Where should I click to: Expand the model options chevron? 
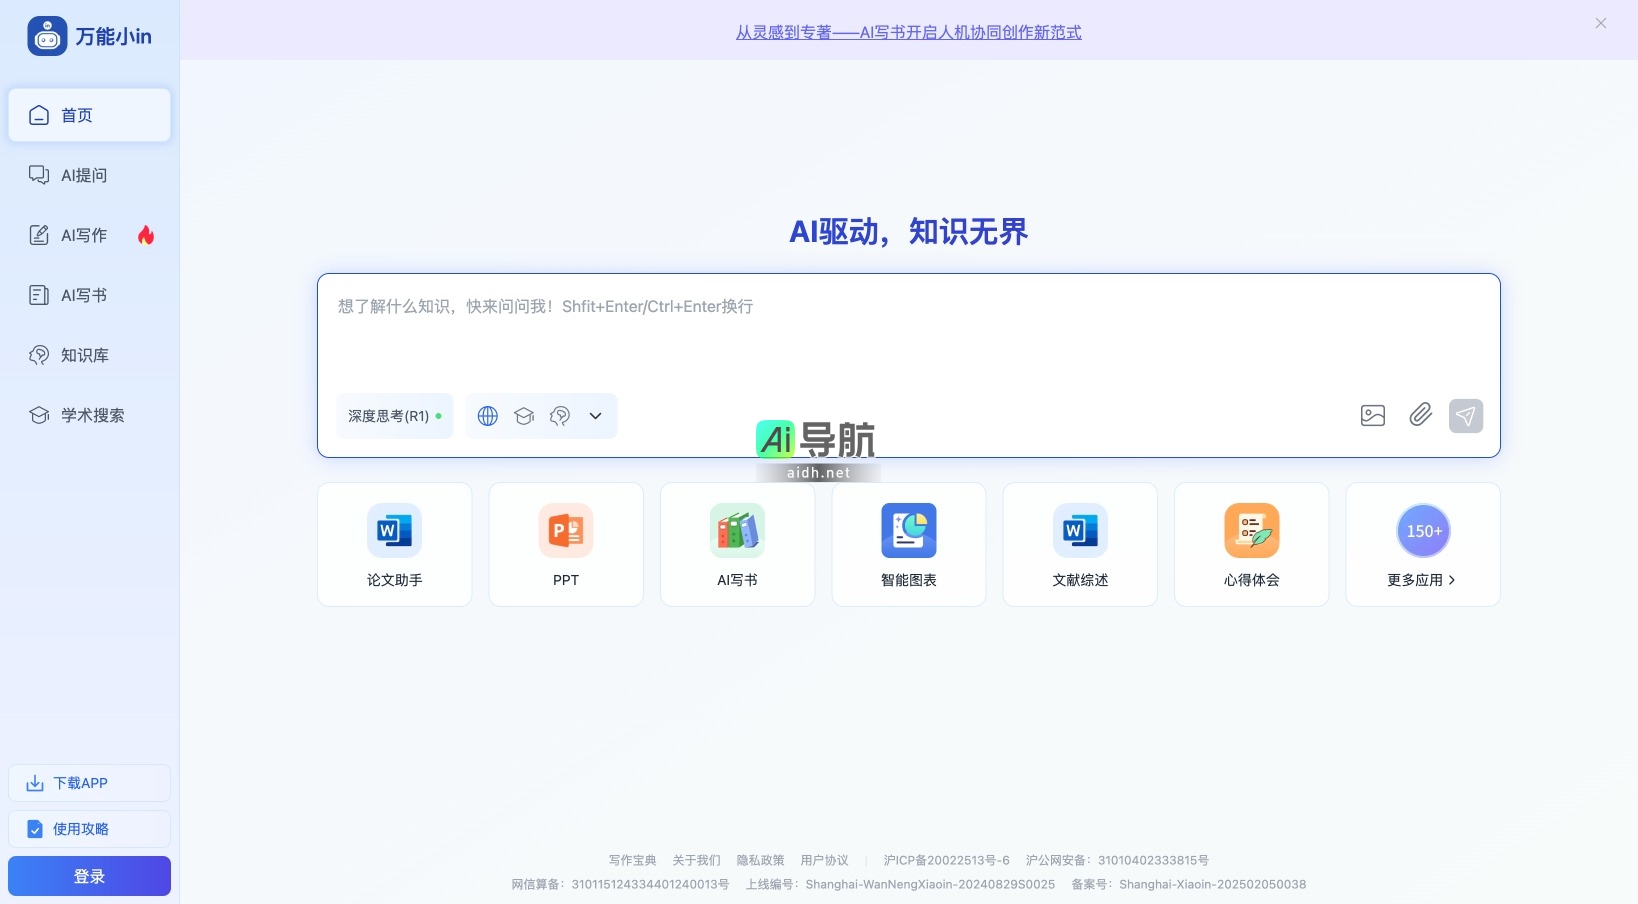point(595,416)
